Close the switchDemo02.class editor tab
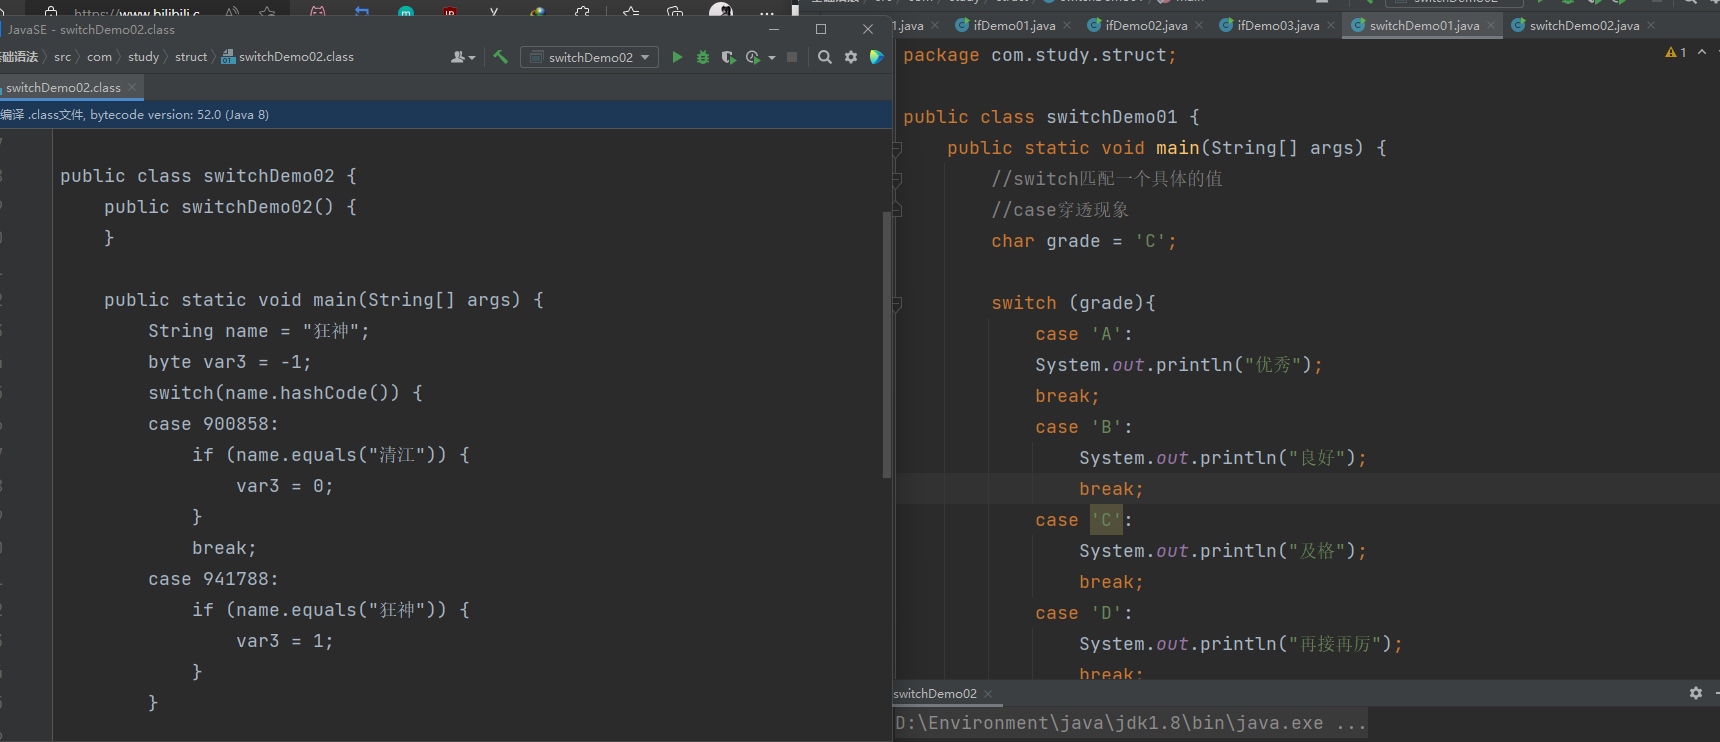This screenshot has height=742, width=1720. 132,87
